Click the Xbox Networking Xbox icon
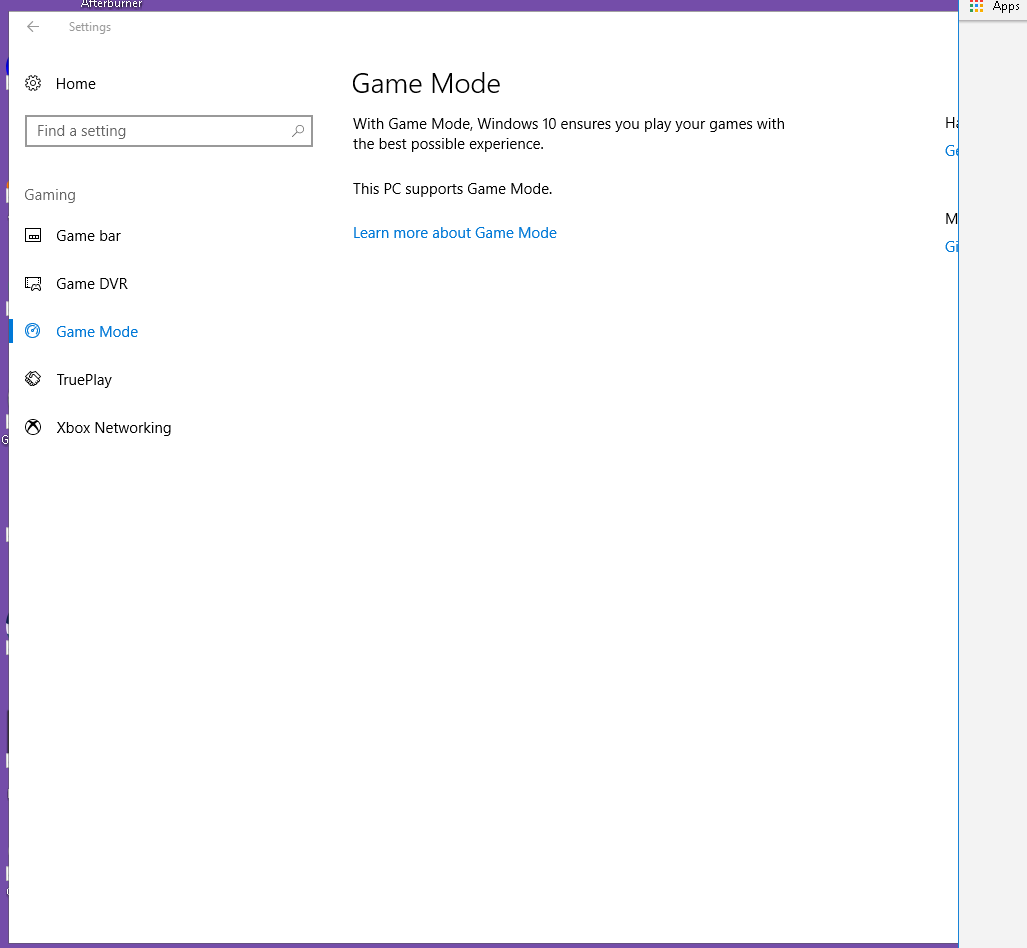Screen dimensions: 1027x948 [x=33, y=427]
